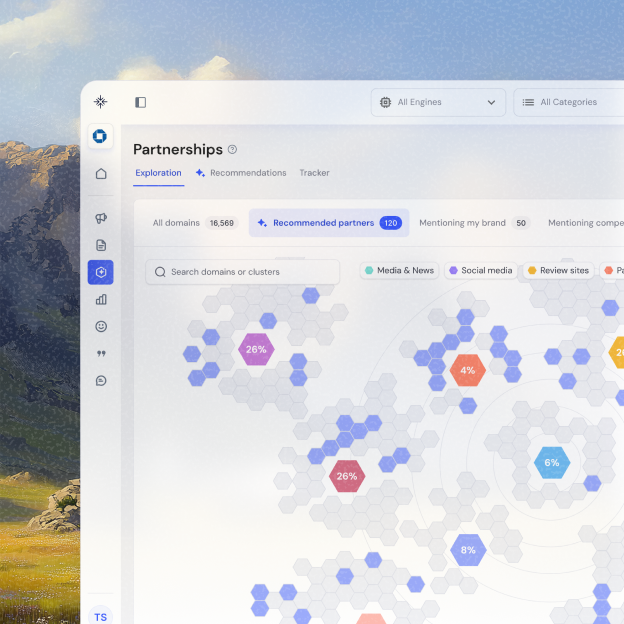Select Recommended partners filter tab

(x=329, y=223)
